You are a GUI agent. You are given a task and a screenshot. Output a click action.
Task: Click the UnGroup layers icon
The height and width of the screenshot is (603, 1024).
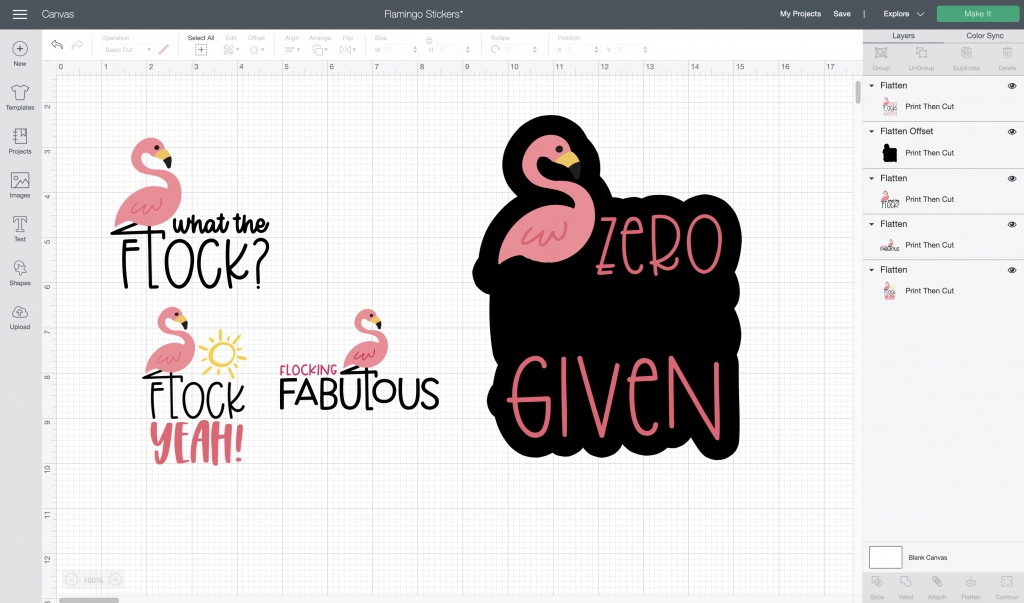click(921, 53)
